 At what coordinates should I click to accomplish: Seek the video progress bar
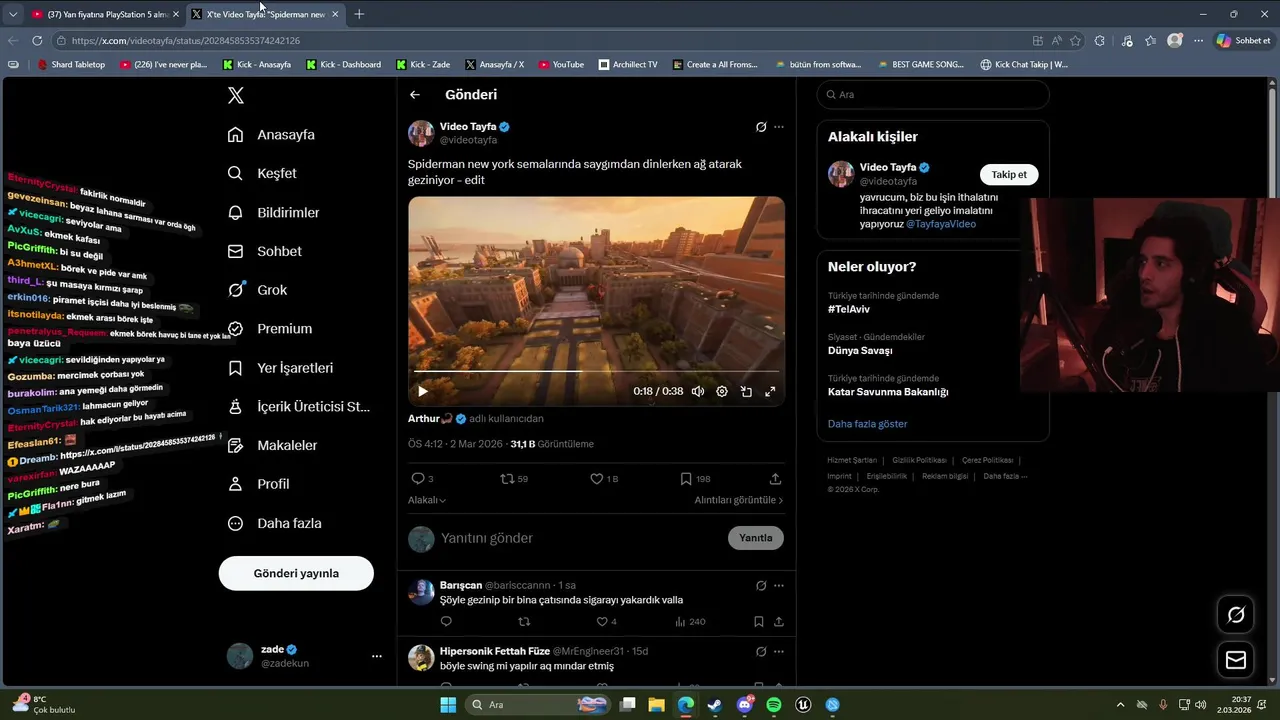596,372
